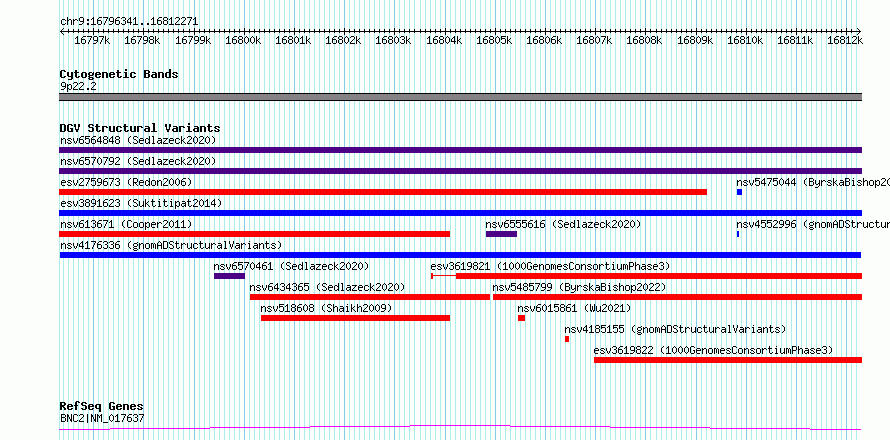Click the nsv6555616 (Sedlazeck2020) label
This screenshot has width=890, height=440.
point(563,224)
